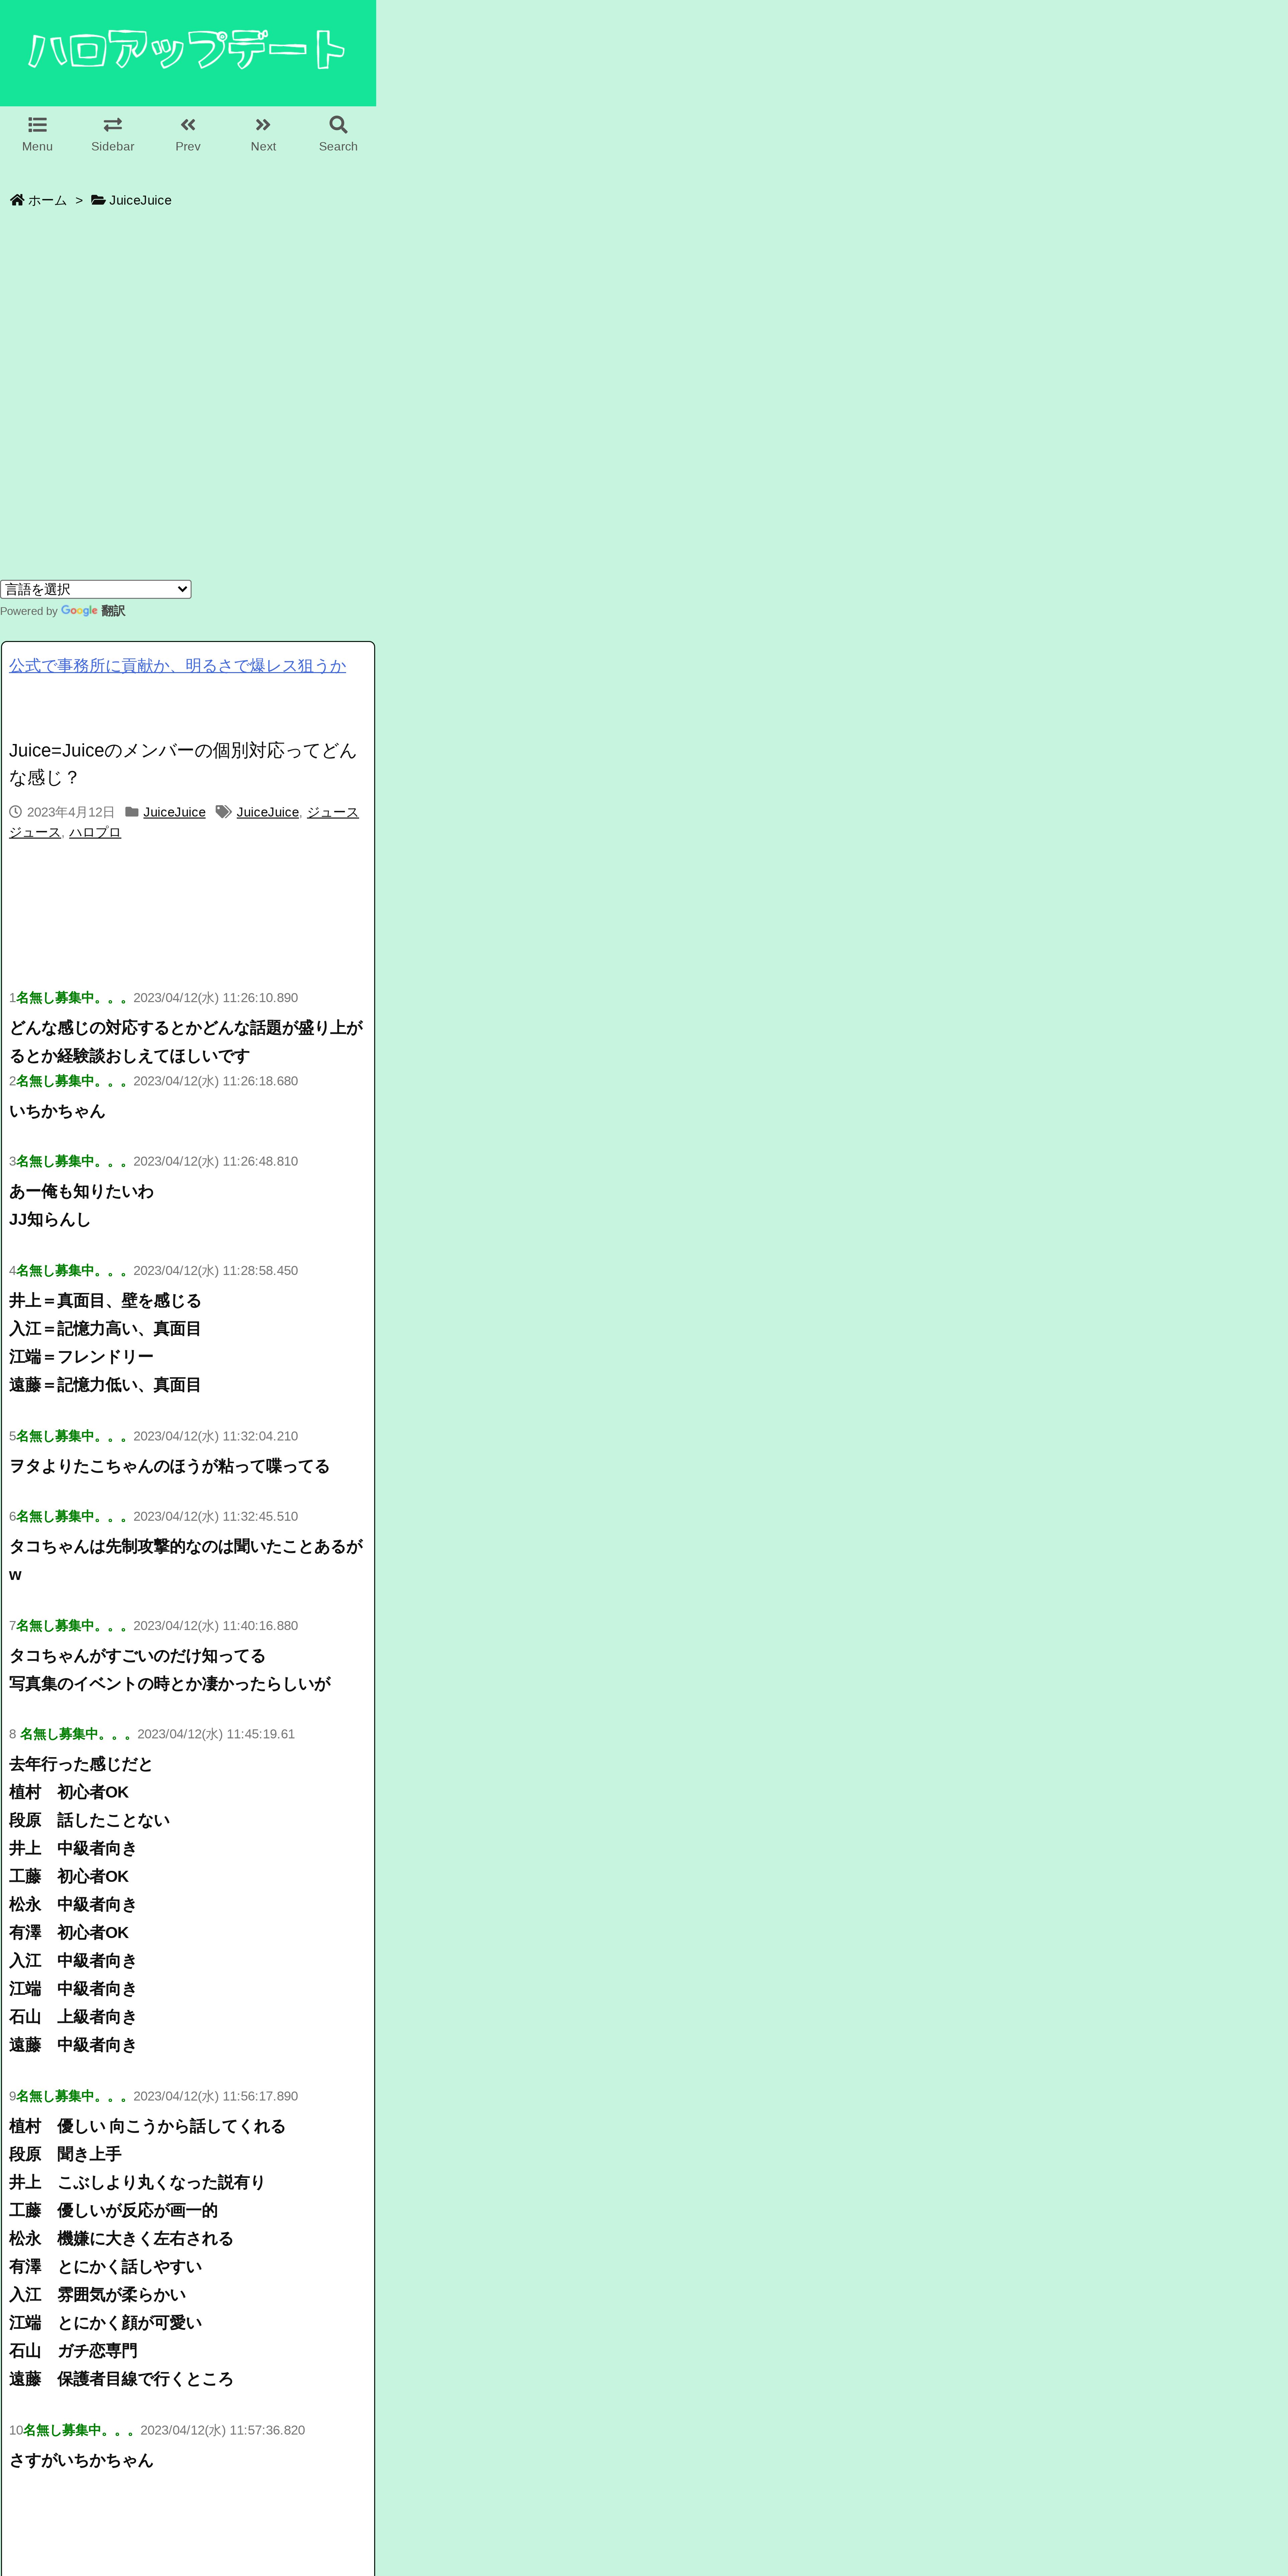The image size is (1288, 2576).
Task: Click comment 5 text about たこちゃん
Action: (169, 1466)
